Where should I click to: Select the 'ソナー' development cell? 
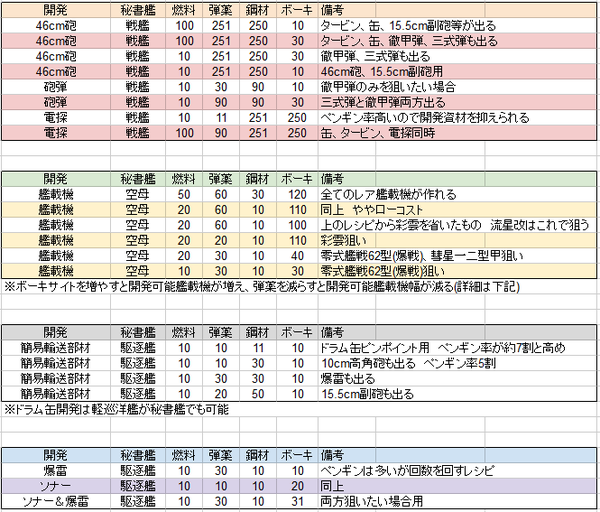tap(56, 486)
